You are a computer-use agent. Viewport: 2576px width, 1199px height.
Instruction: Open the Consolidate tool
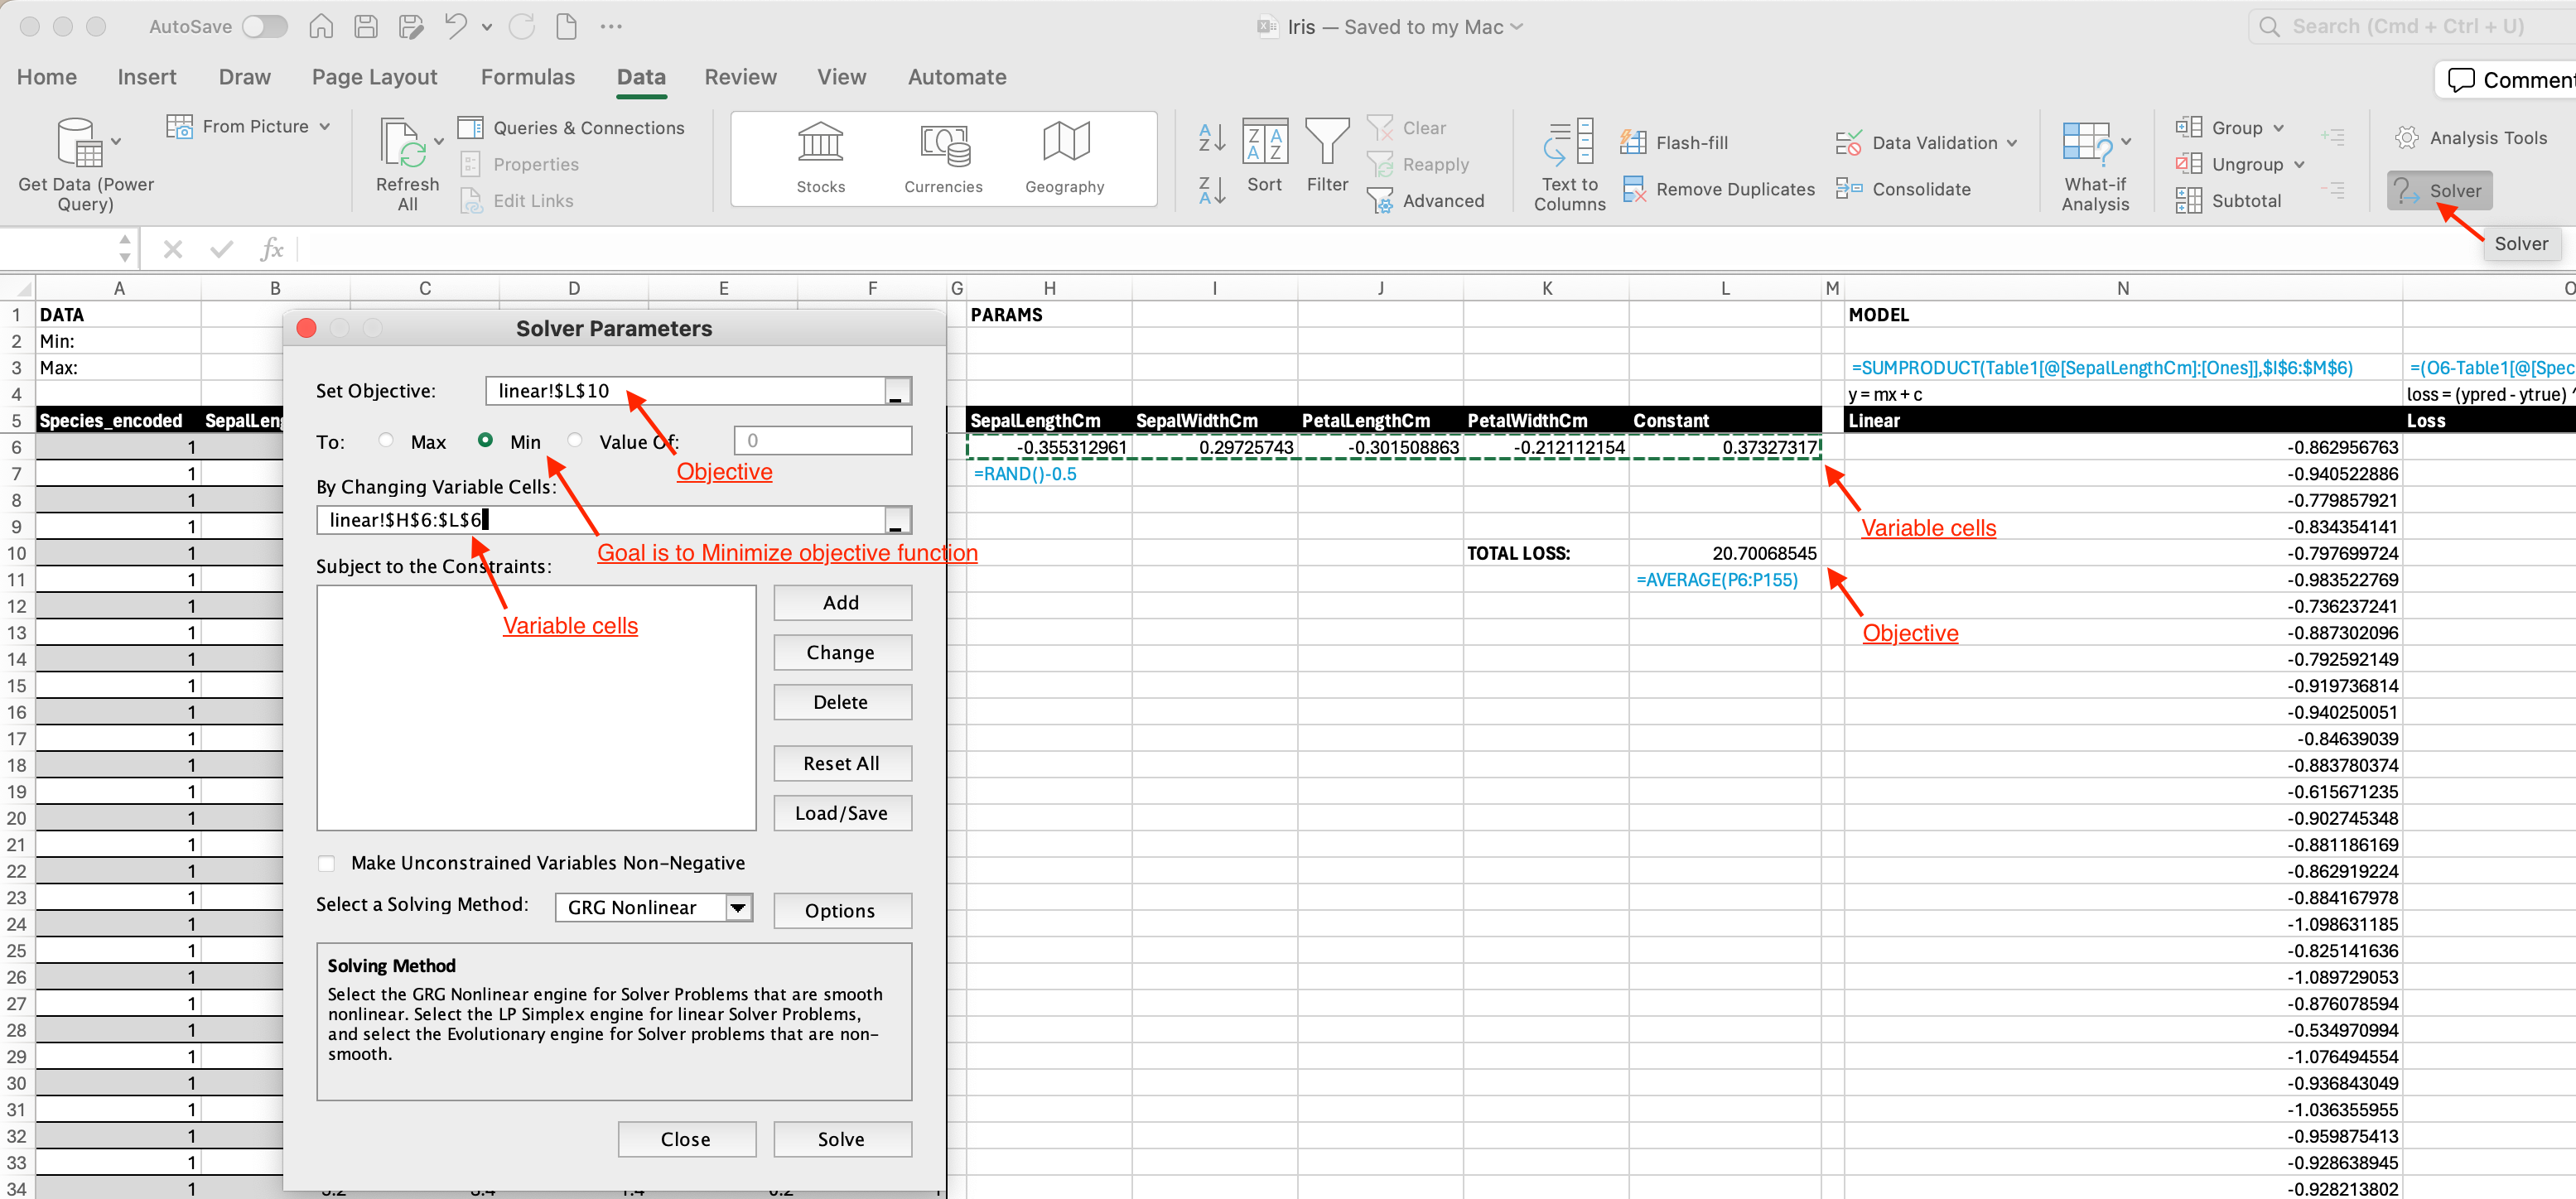tap(1903, 188)
